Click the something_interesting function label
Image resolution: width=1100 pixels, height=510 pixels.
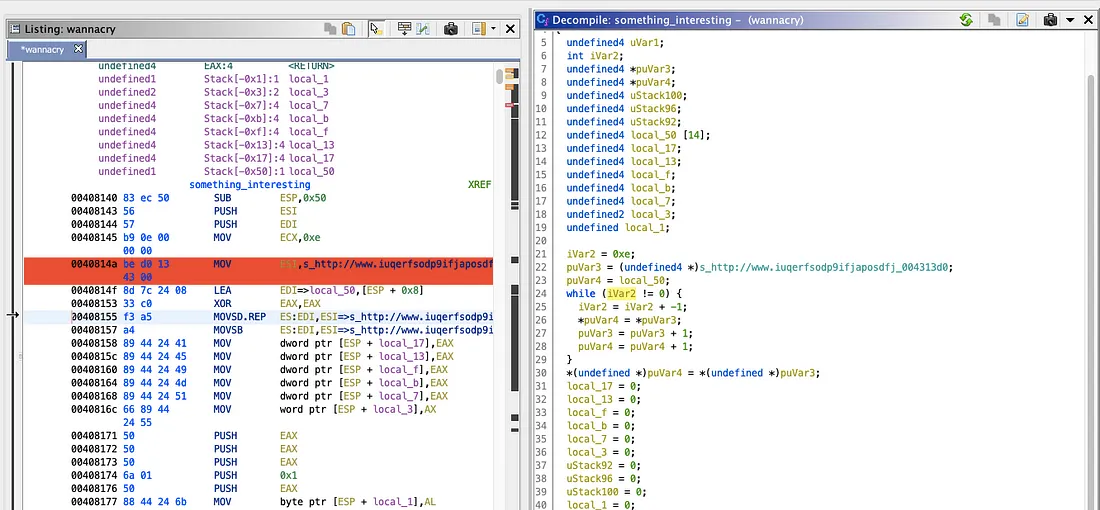(x=249, y=185)
